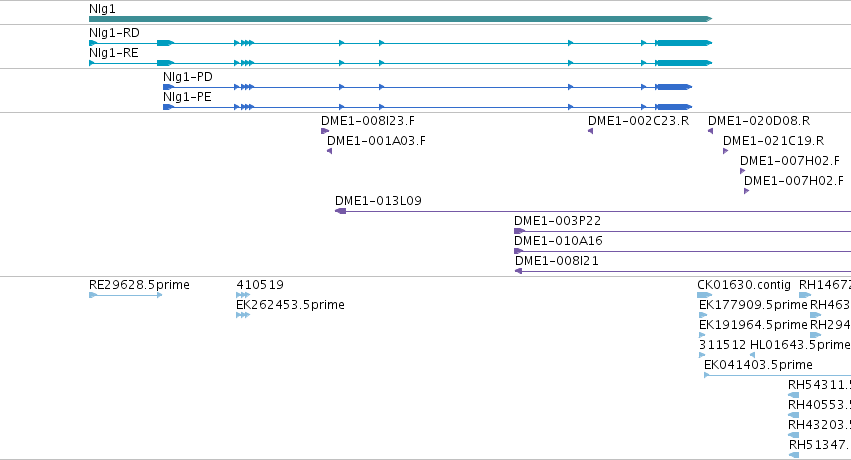This screenshot has width=851, height=460.
Task: Open the HL01643.5prime EST label
Action: 800,346
